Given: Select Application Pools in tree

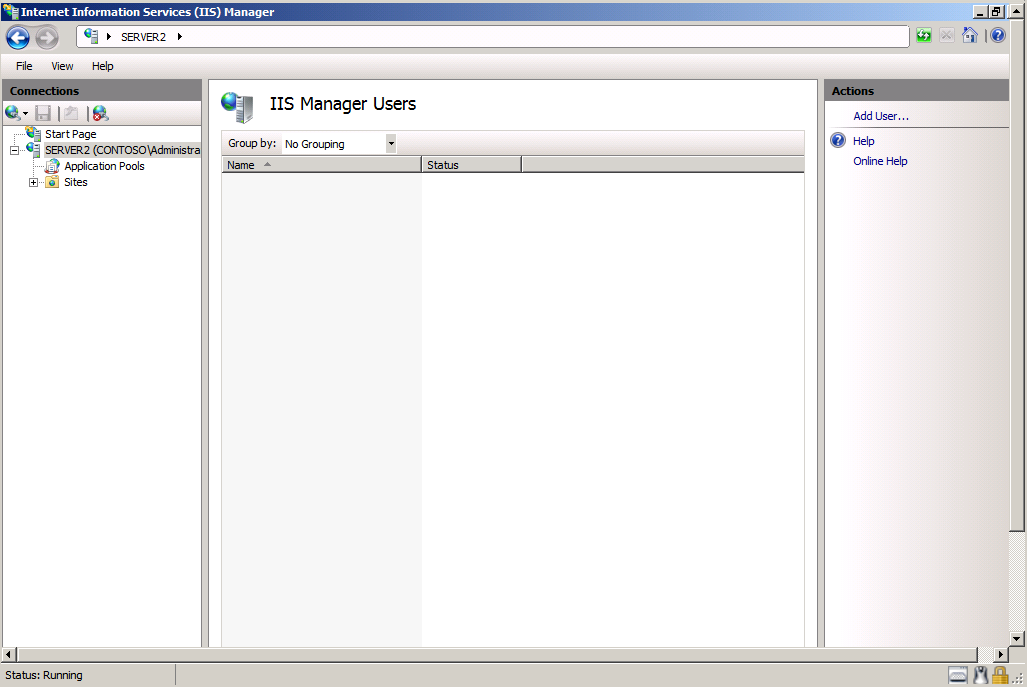Looking at the screenshot, I should pyautogui.click(x=104, y=166).
